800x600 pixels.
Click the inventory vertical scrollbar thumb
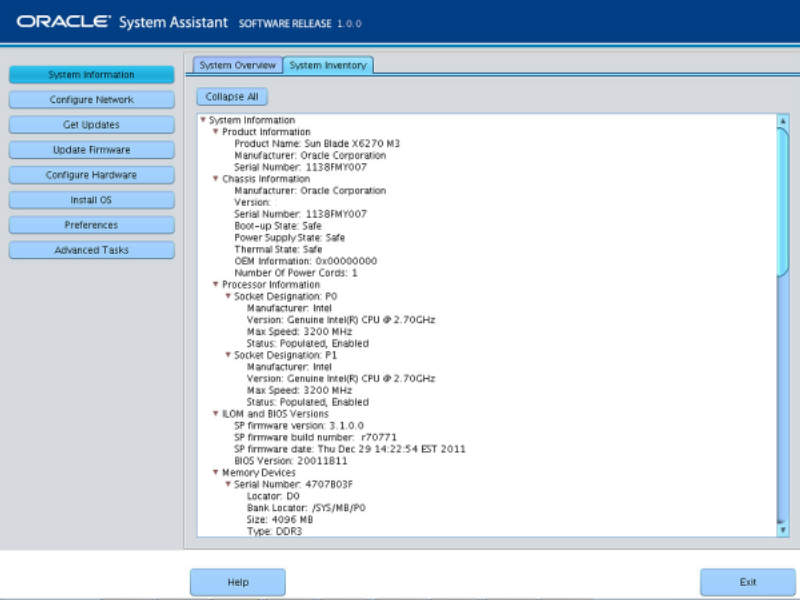(x=783, y=202)
